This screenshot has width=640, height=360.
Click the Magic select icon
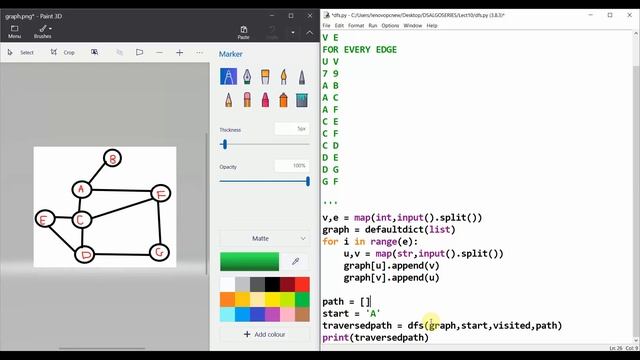94,52
